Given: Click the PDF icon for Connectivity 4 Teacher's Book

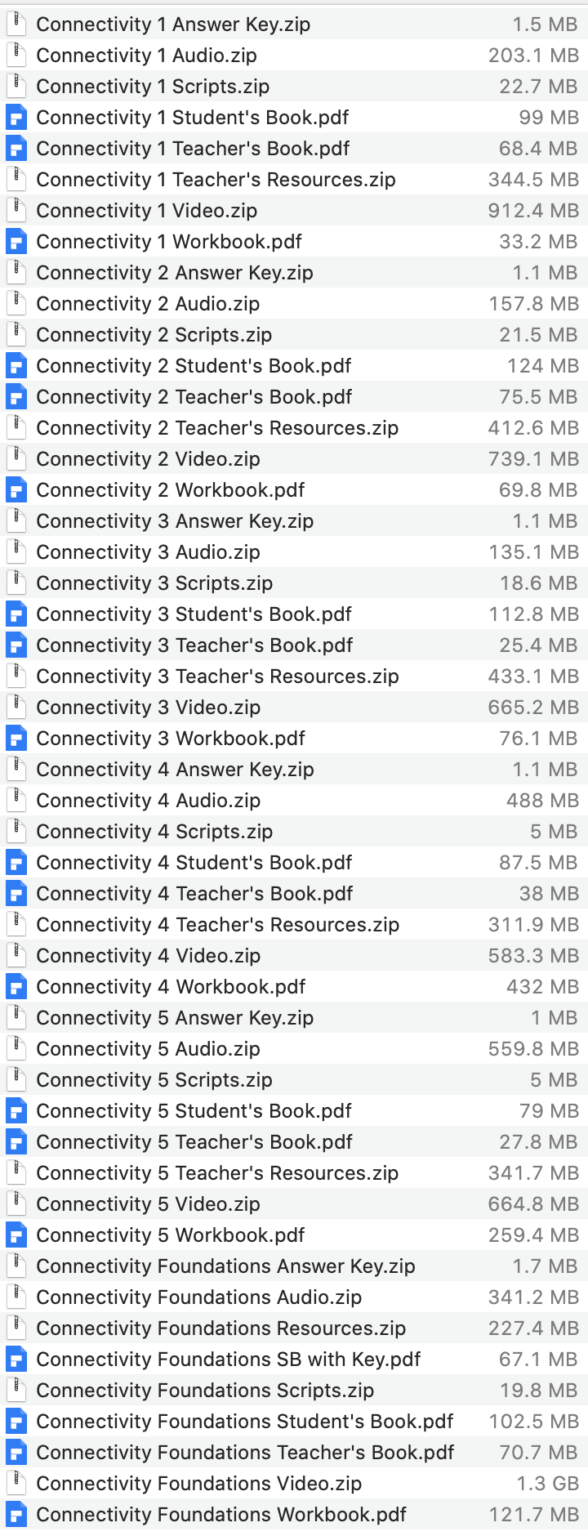Looking at the screenshot, I should [16, 893].
